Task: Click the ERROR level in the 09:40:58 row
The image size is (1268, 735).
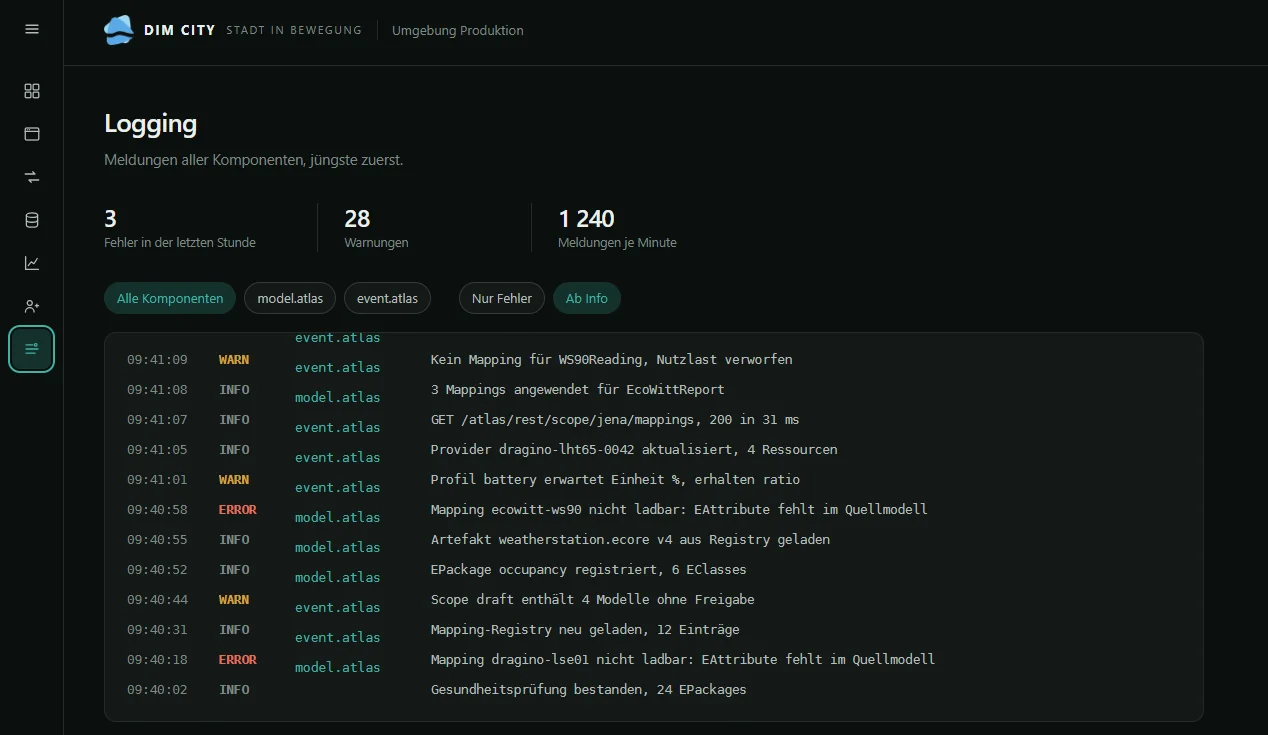Action: click(238, 509)
